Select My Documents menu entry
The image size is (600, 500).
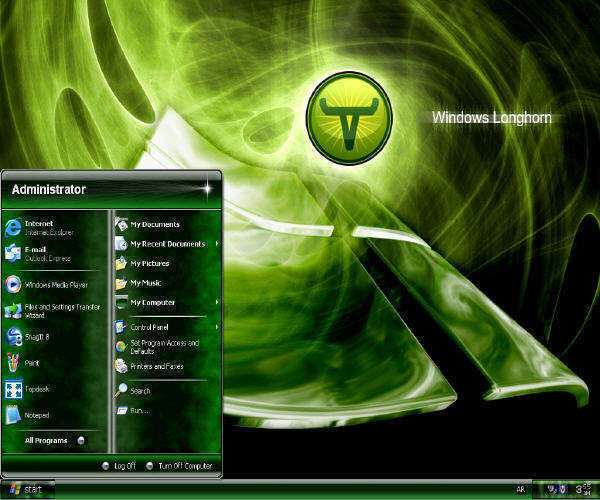tap(166, 224)
